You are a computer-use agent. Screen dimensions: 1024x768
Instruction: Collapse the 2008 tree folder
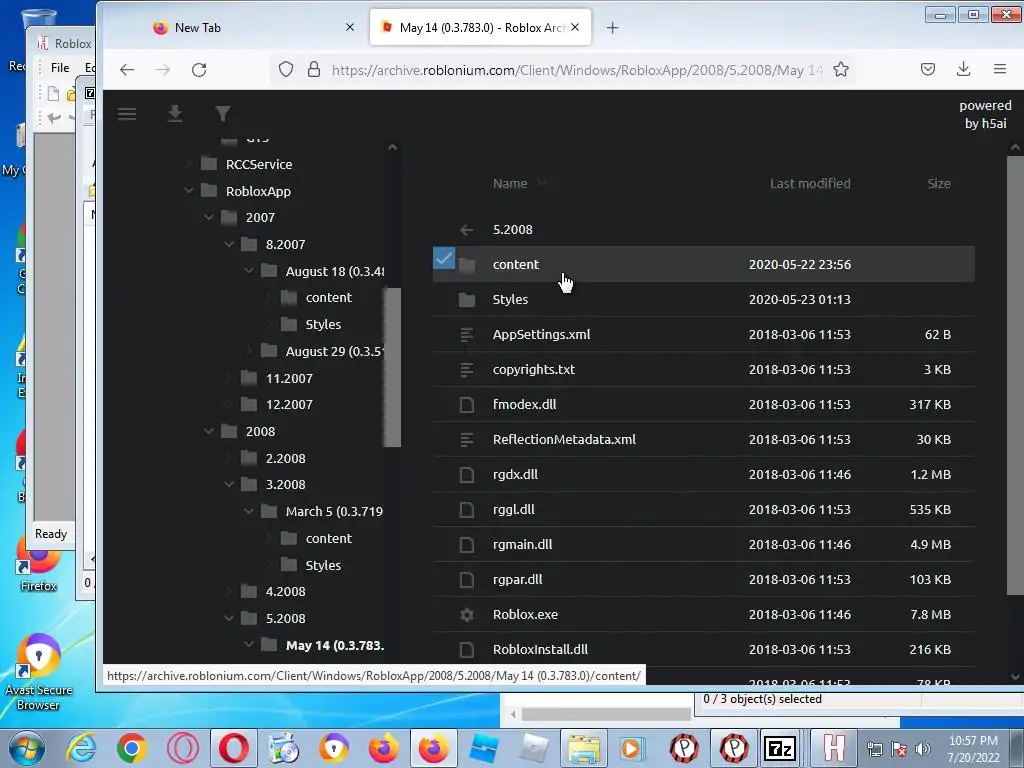coord(209,431)
